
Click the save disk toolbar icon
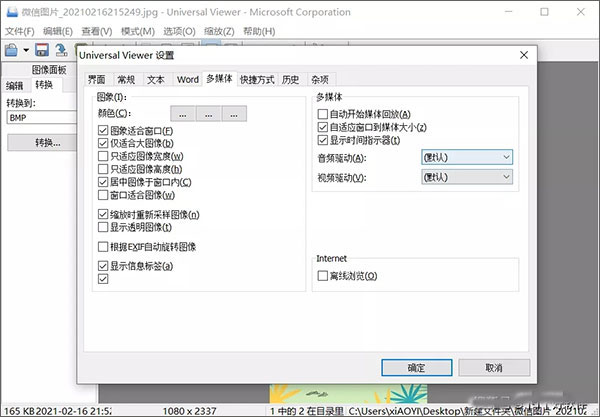point(42,50)
